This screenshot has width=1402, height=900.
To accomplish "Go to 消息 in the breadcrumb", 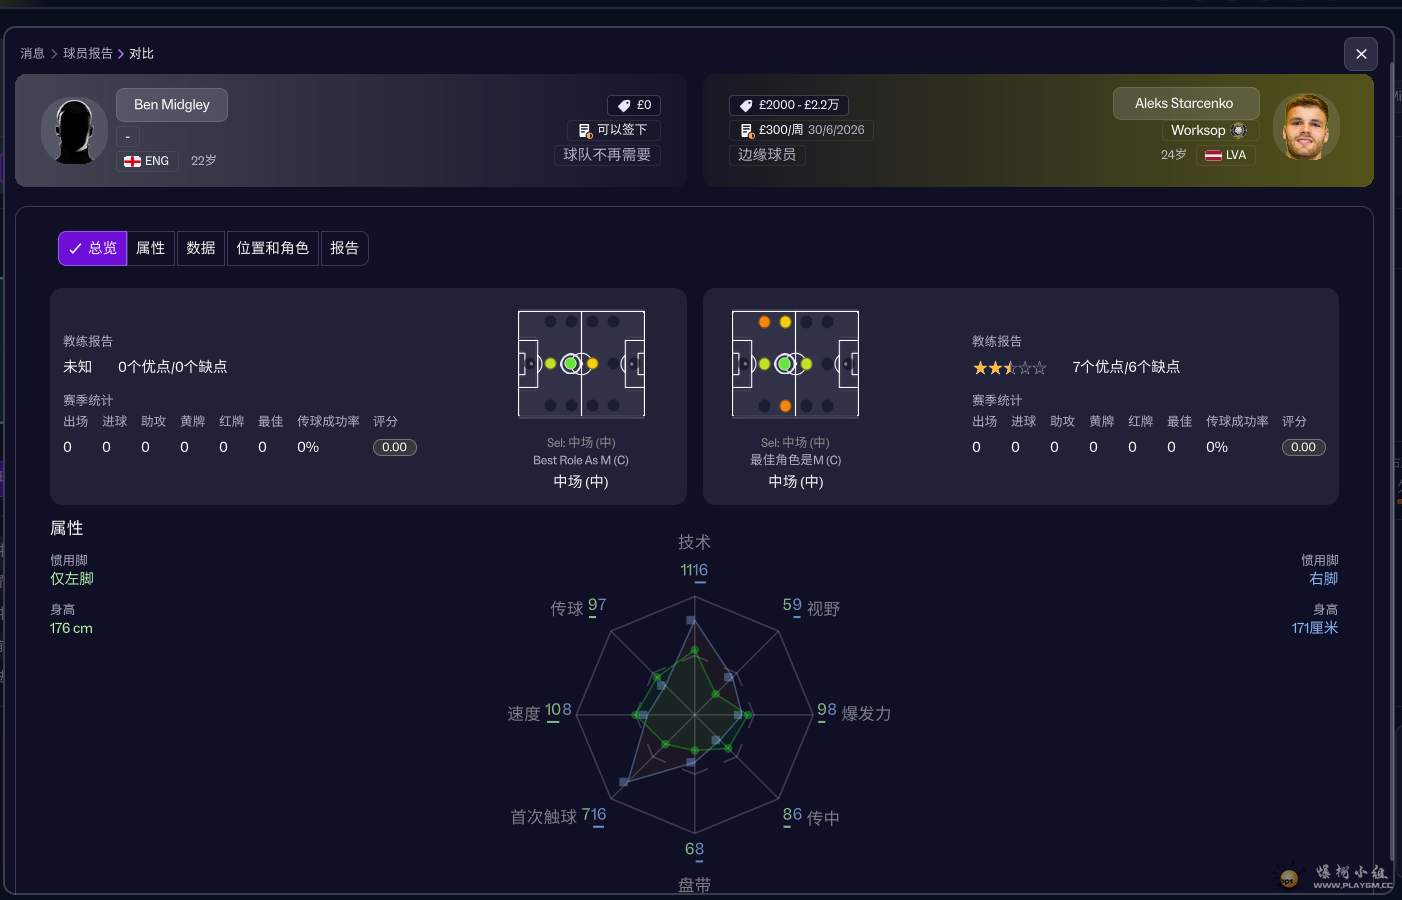I will 32,54.
